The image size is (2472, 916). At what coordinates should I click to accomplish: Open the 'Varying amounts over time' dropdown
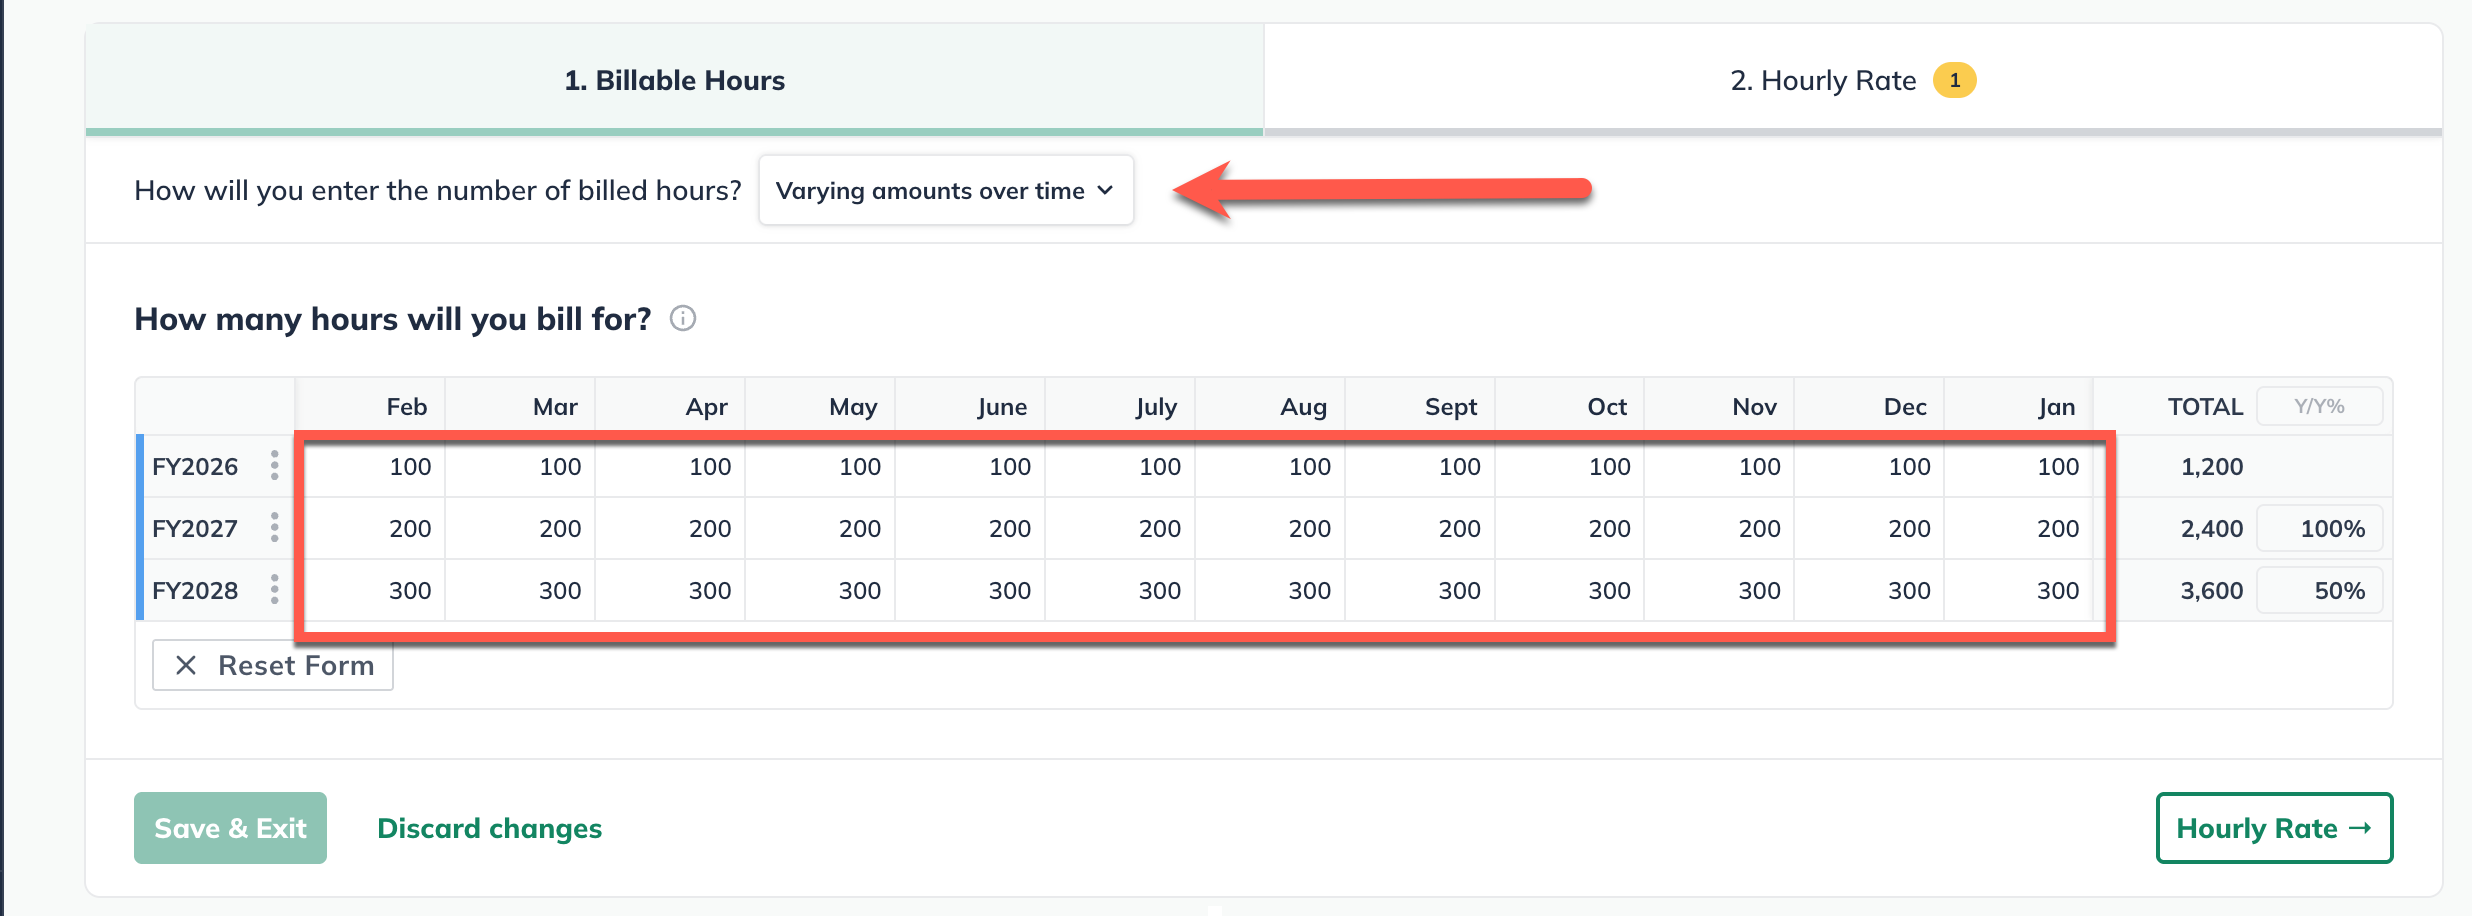click(945, 190)
